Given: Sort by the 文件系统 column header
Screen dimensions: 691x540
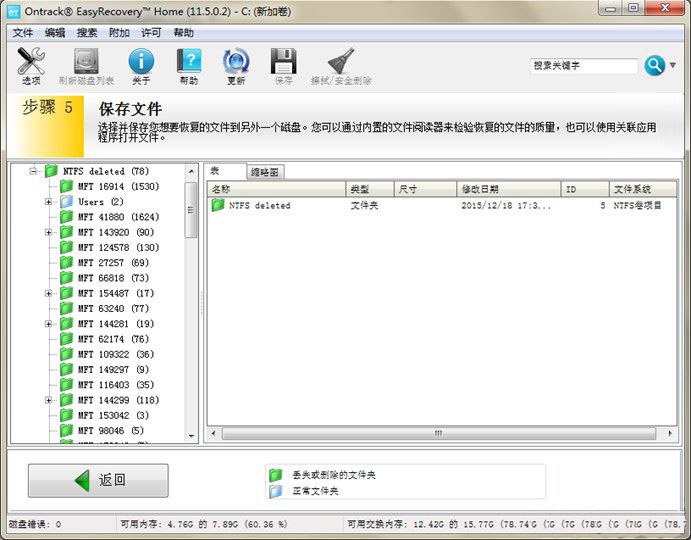Looking at the screenshot, I should click(x=643, y=189).
